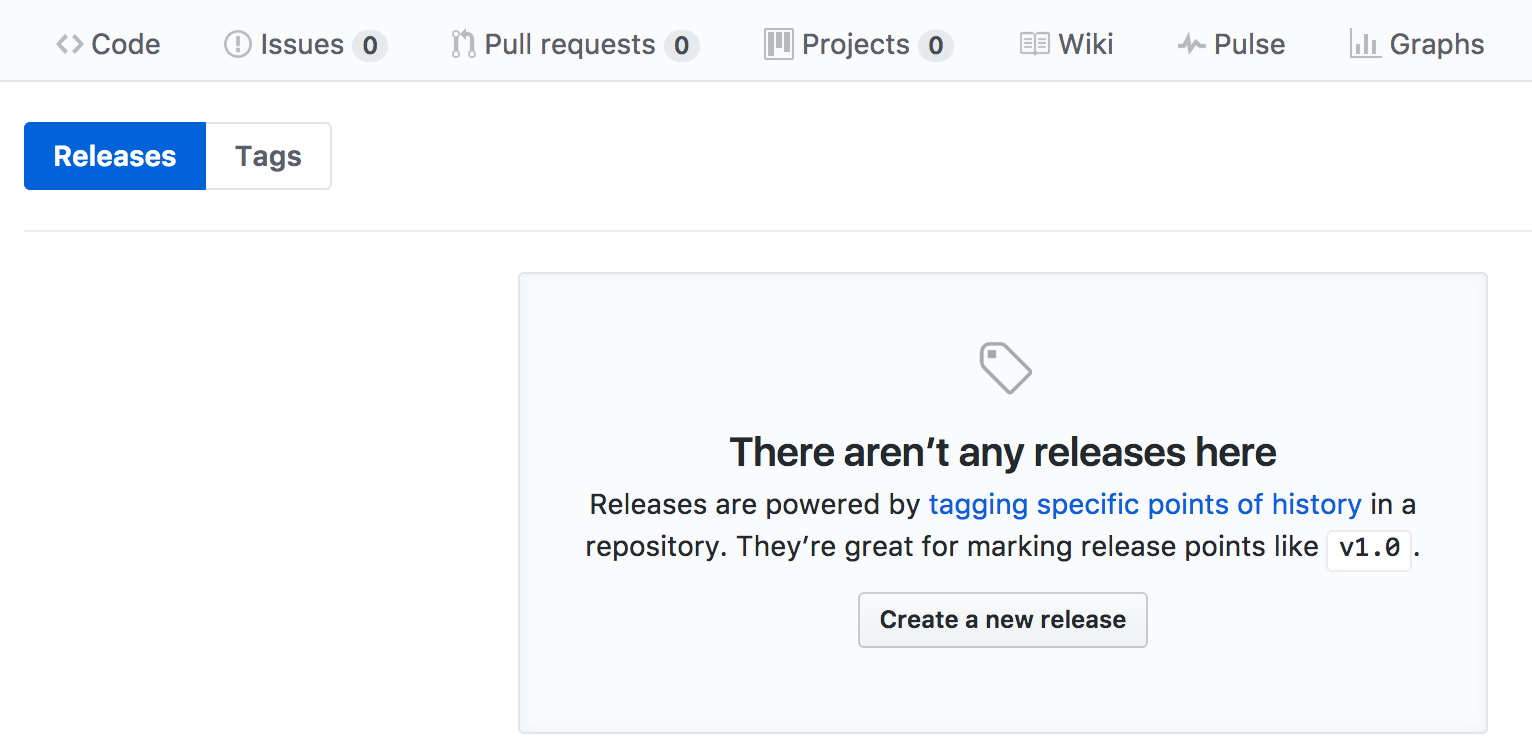The image size is (1532, 754).
Task: Create a new release
Action: 1002,620
